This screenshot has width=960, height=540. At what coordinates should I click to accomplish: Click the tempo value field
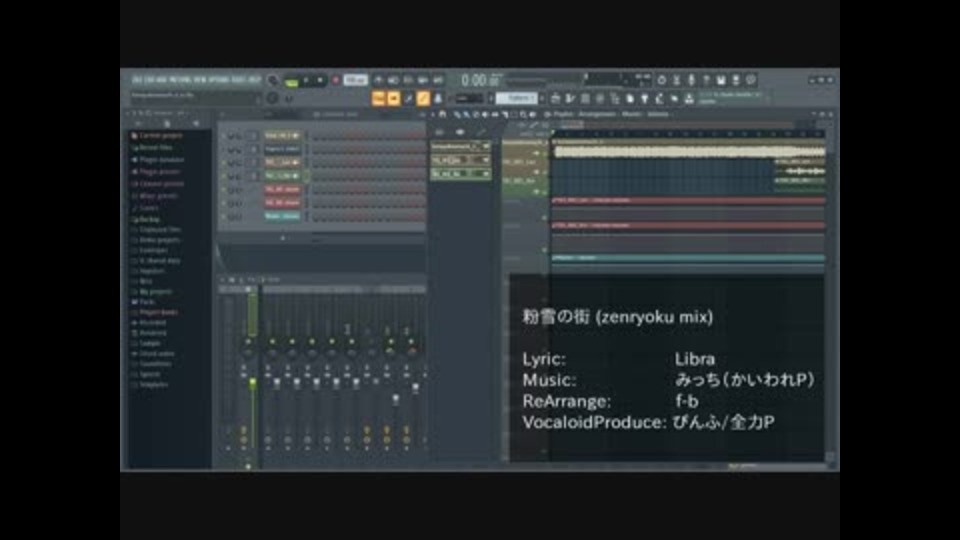(355, 80)
